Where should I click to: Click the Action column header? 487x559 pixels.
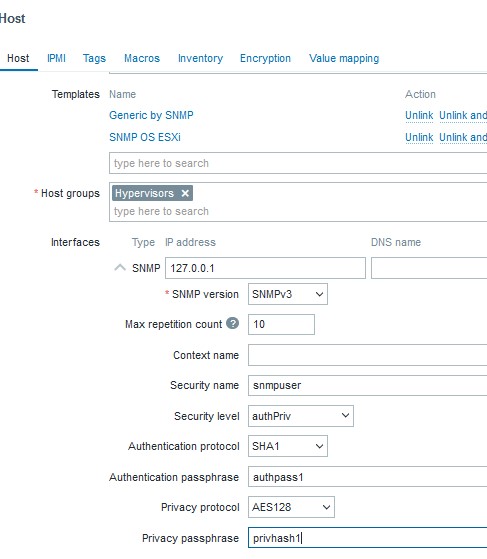420,94
